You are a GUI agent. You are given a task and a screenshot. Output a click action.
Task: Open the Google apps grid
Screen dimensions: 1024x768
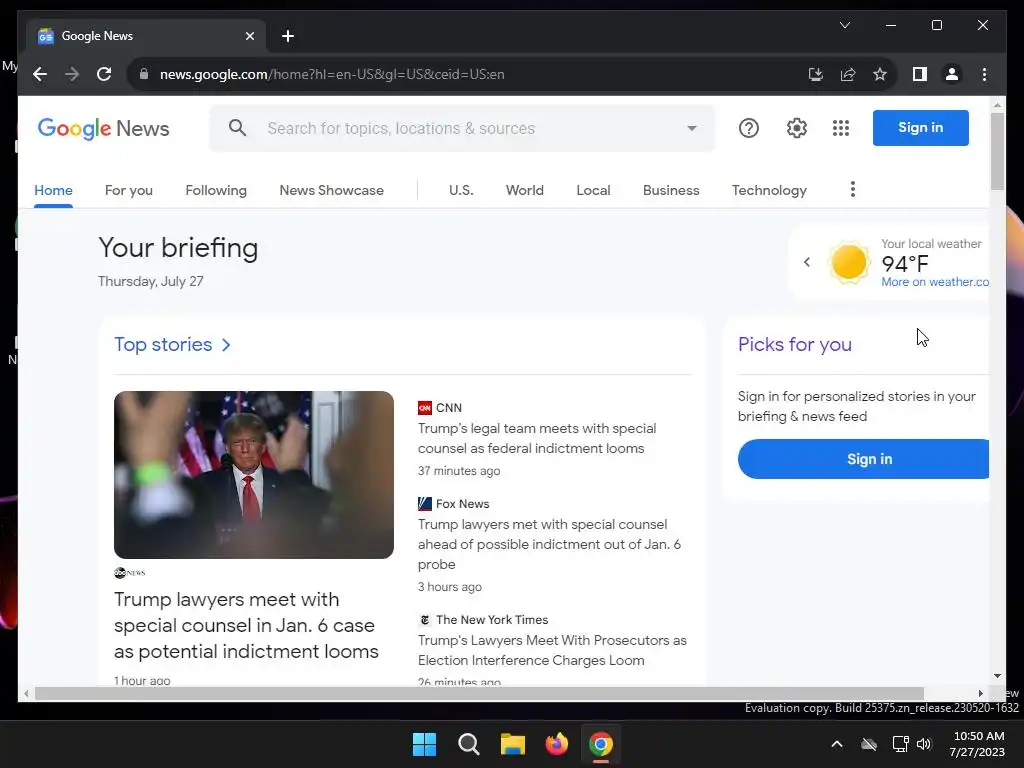841,128
